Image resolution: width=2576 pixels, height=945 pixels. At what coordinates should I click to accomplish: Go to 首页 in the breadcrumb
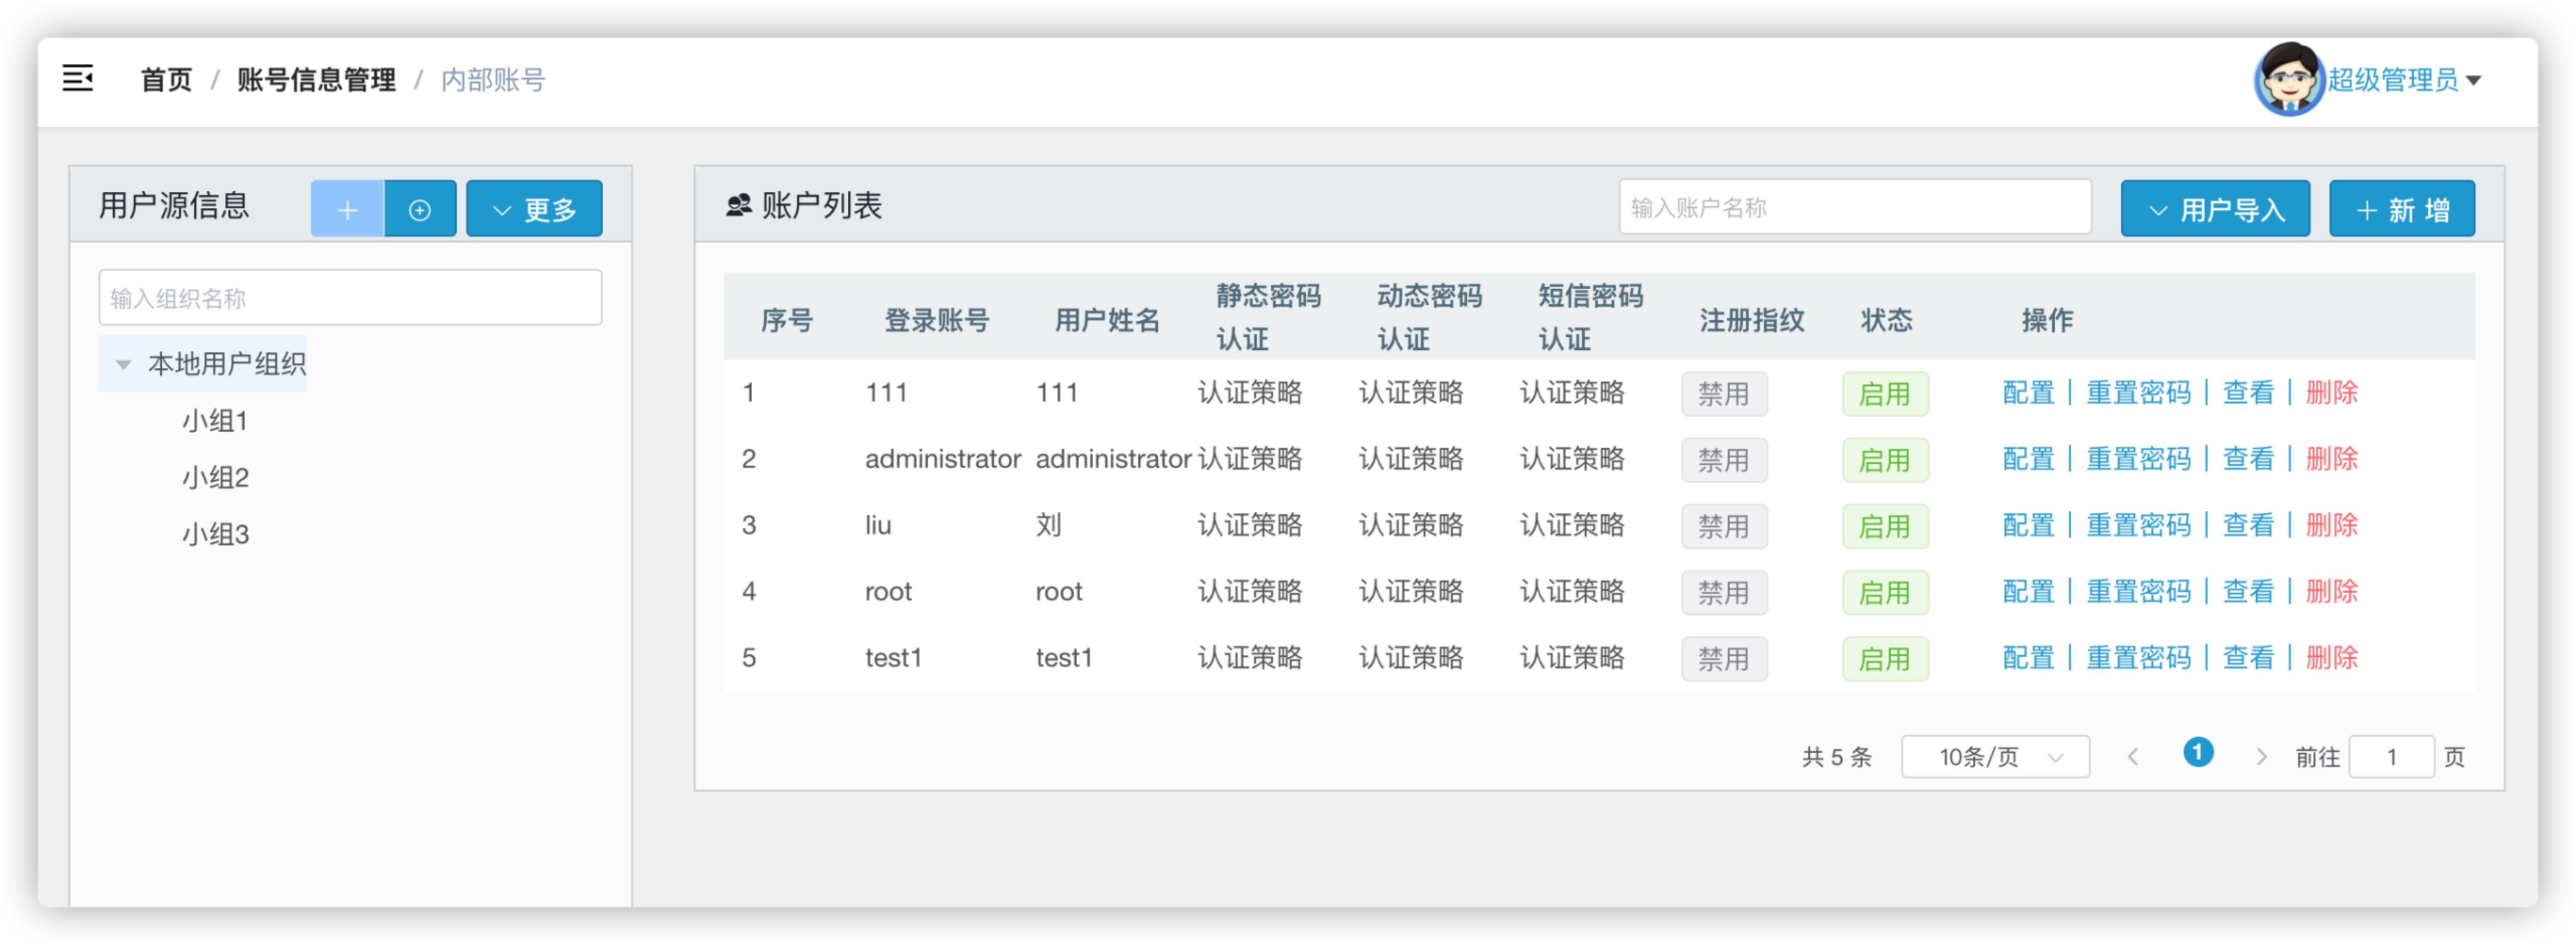coord(166,79)
